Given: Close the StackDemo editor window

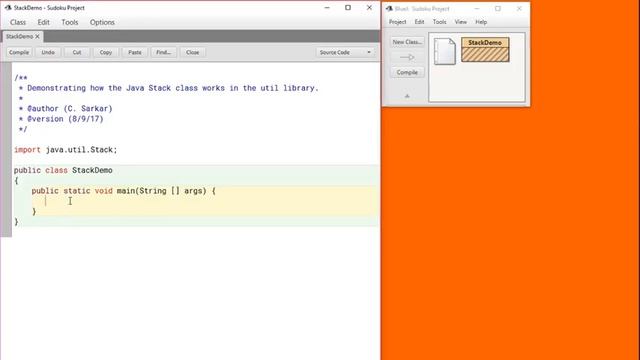Looking at the screenshot, I should click(369, 8).
